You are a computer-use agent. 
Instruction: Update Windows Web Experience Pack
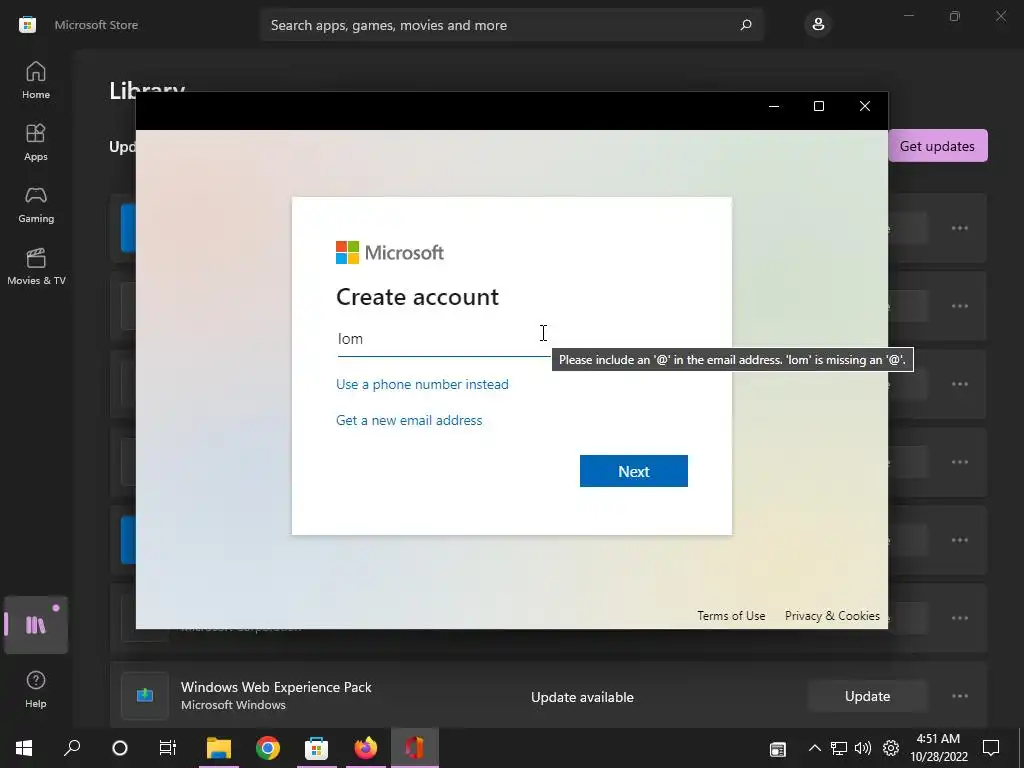click(867, 696)
